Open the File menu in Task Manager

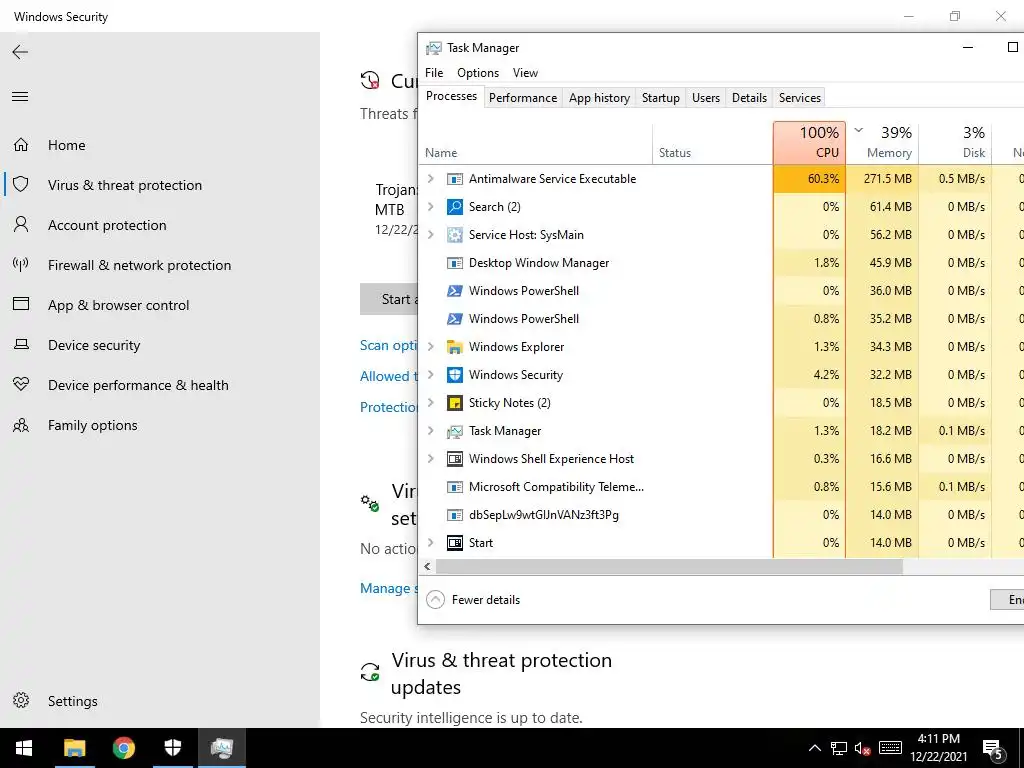(x=434, y=72)
